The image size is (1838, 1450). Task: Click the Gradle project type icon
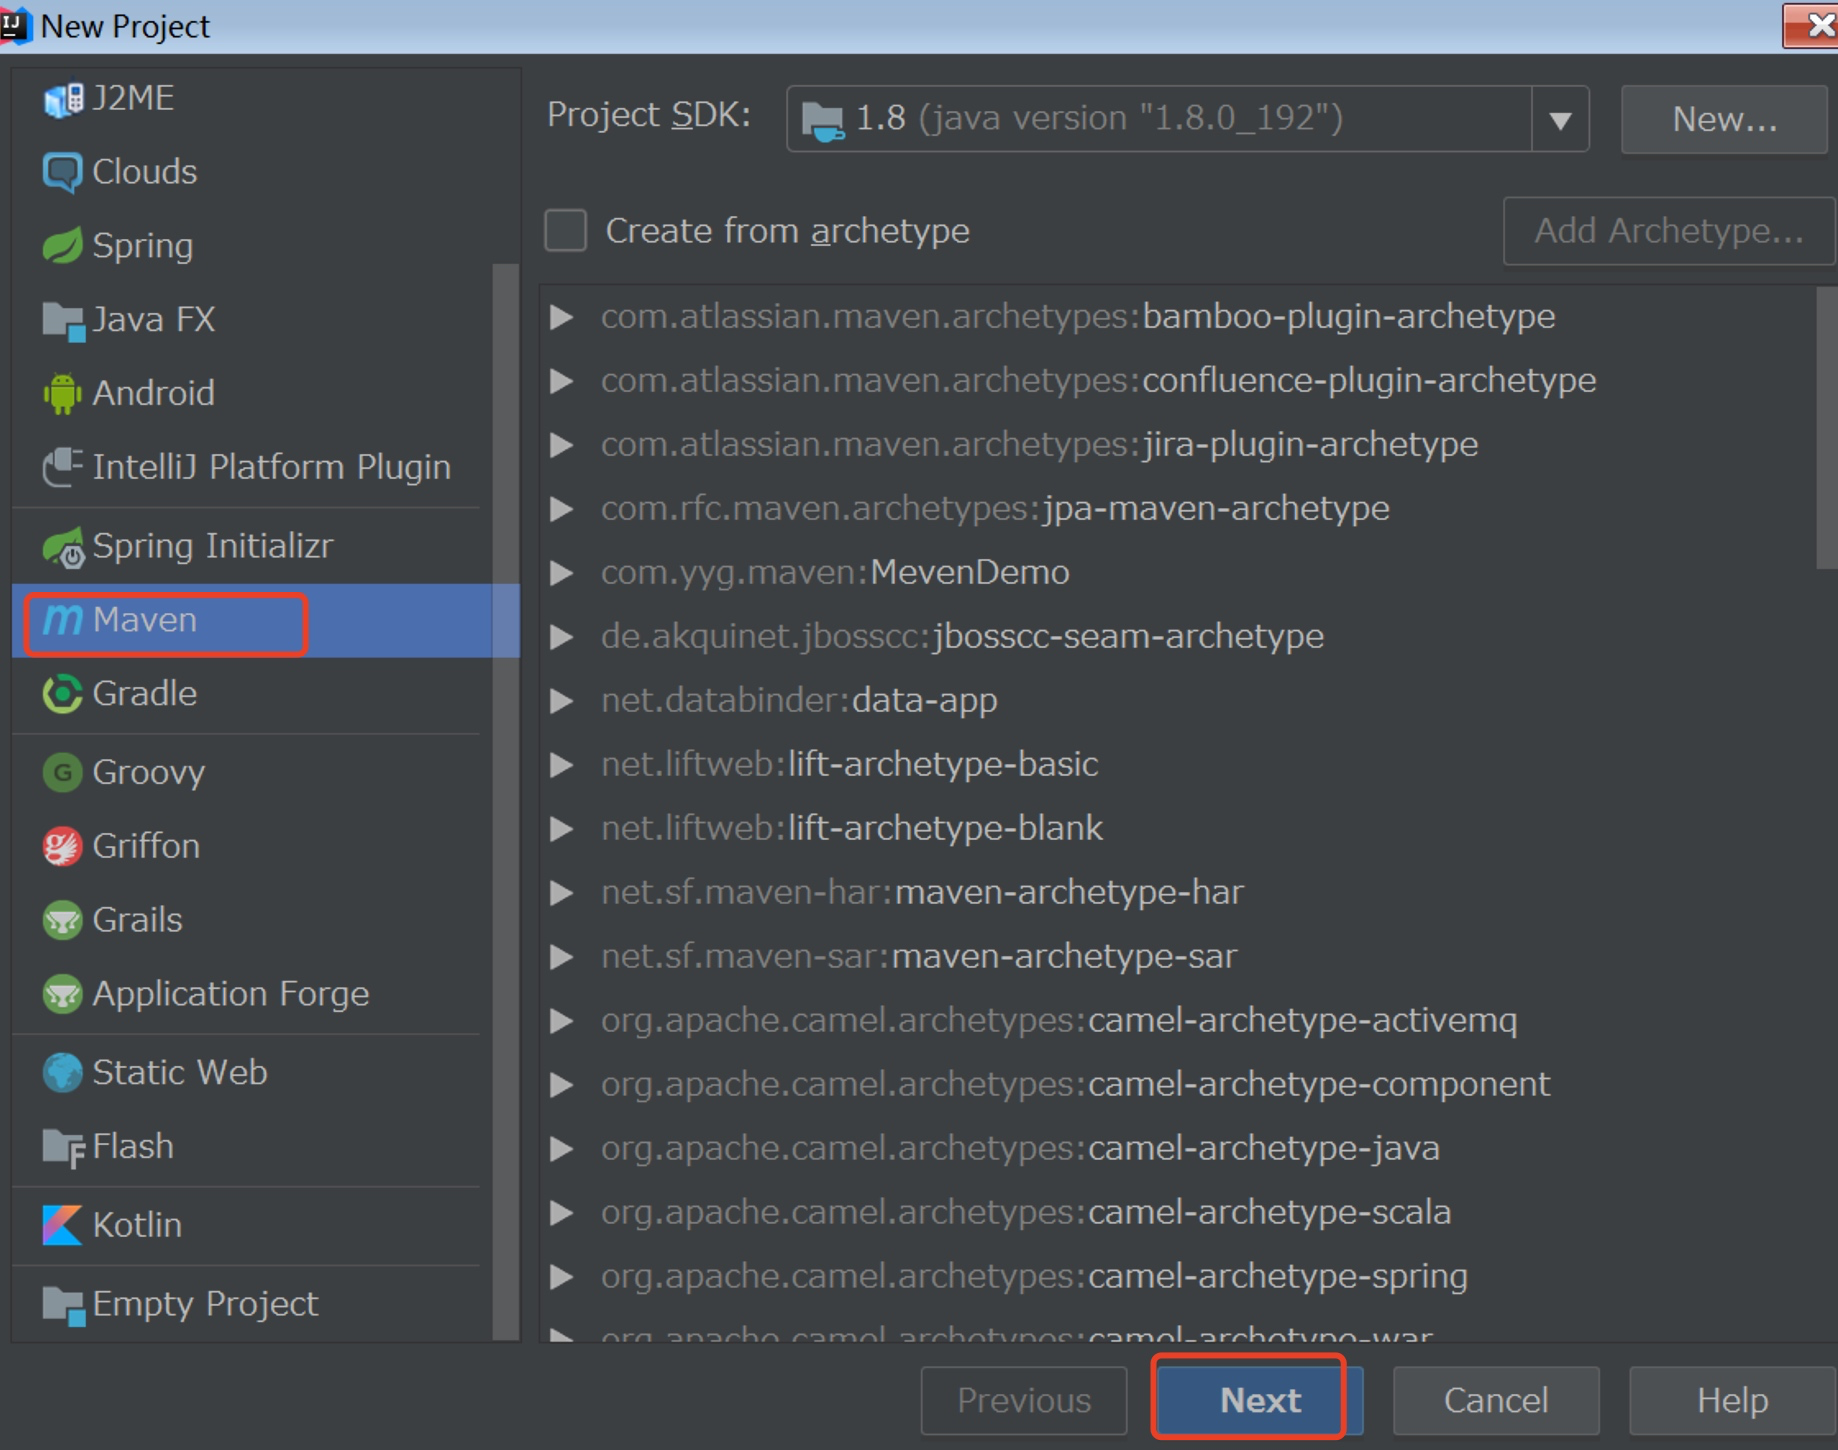point(62,694)
